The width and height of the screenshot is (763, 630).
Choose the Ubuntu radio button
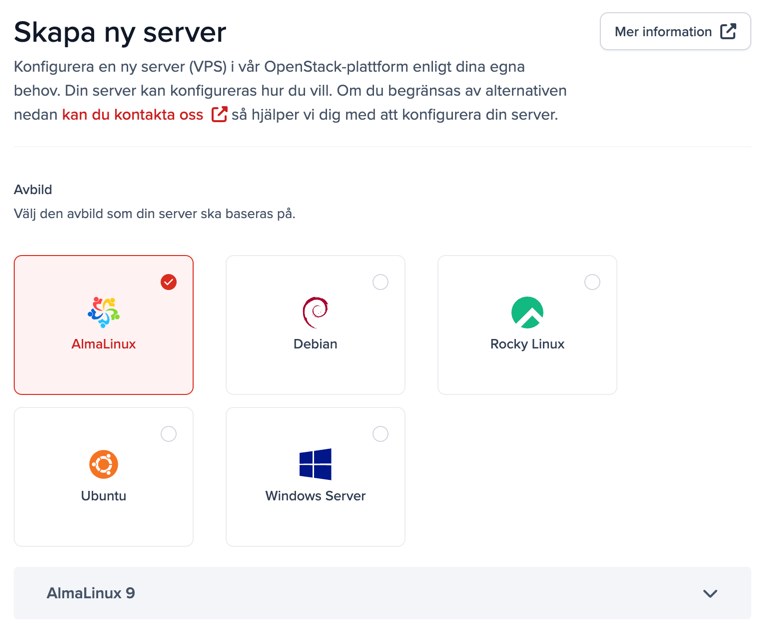pyautogui.click(x=169, y=434)
